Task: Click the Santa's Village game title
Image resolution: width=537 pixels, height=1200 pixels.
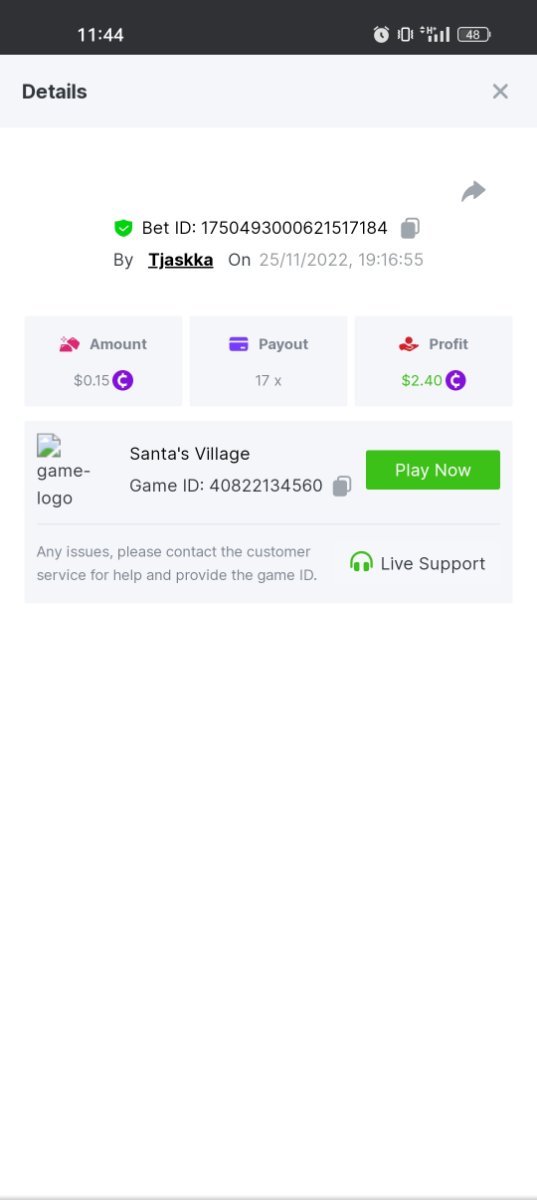Action: (x=190, y=453)
